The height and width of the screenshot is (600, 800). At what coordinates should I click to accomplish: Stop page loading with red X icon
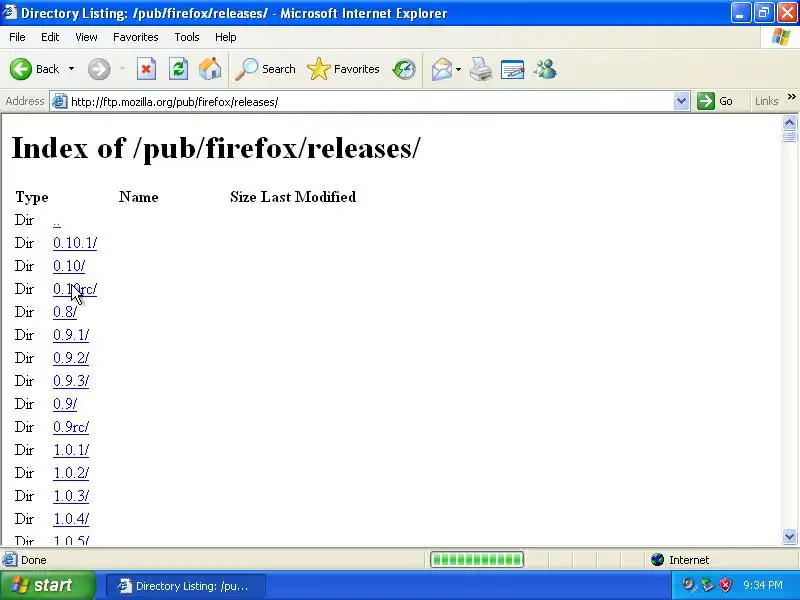click(x=146, y=69)
